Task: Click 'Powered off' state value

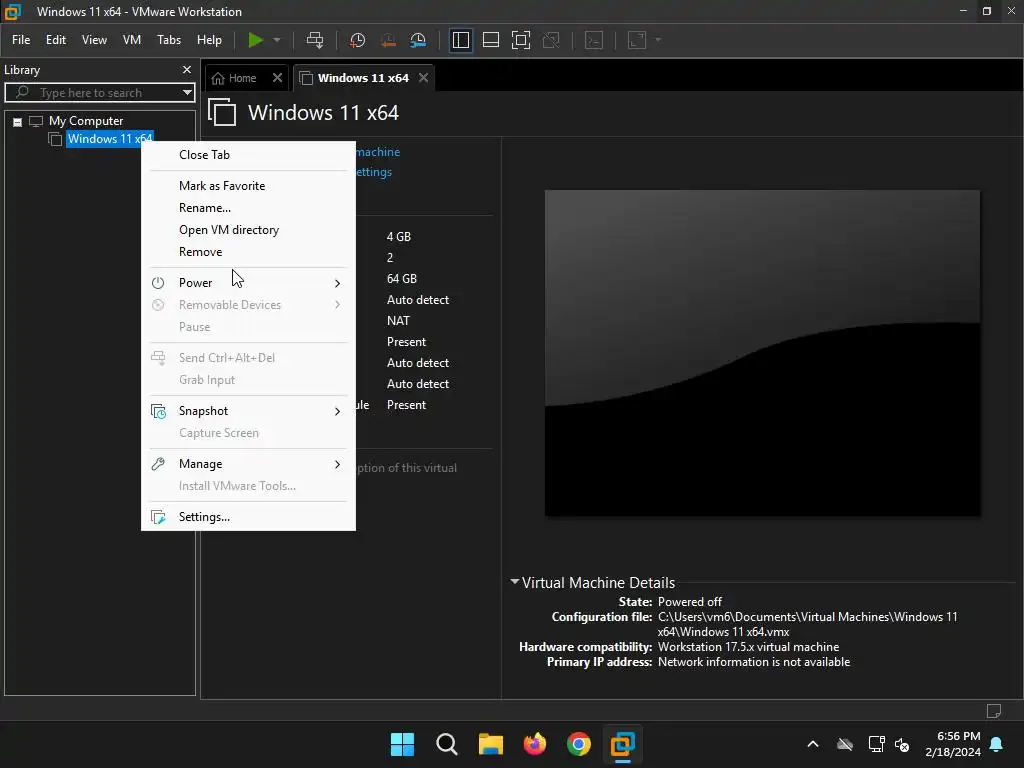Action: pyautogui.click(x=690, y=601)
